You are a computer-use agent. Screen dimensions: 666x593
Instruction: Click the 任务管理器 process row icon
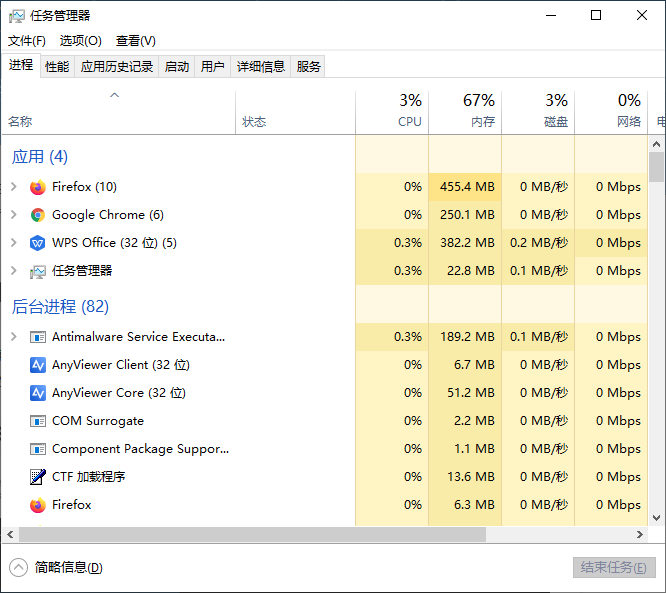pyautogui.click(x=38, y=271)
